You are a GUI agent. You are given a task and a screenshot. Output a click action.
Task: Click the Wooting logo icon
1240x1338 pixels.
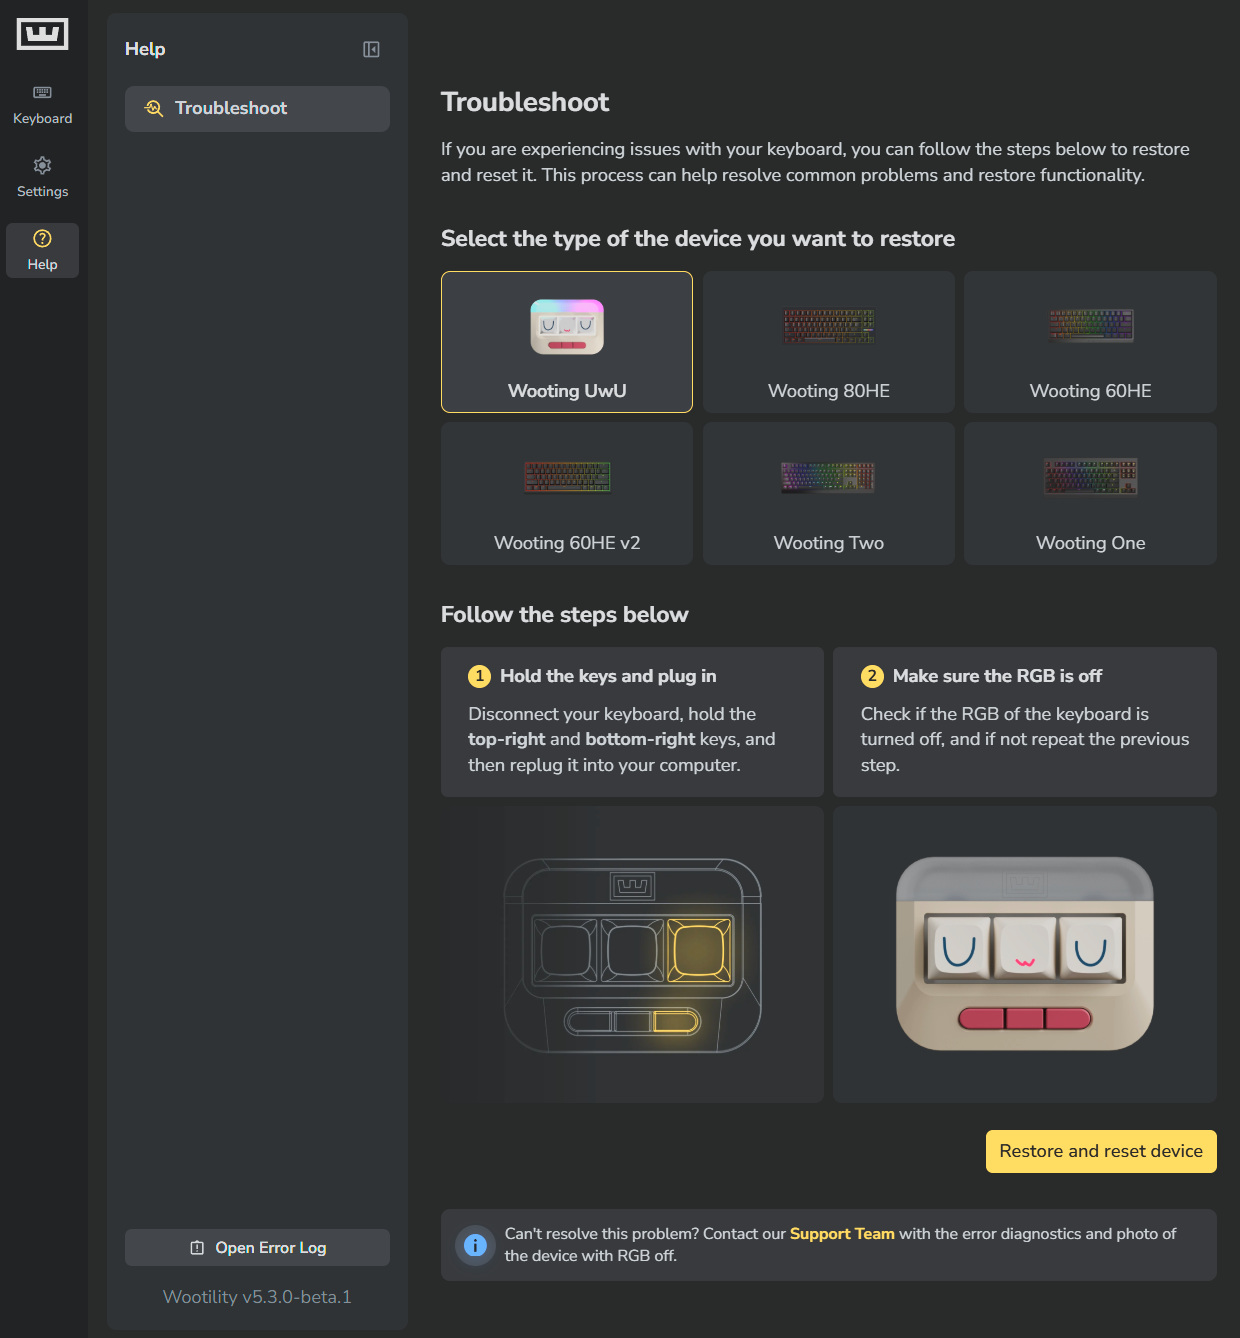point(42,34)
